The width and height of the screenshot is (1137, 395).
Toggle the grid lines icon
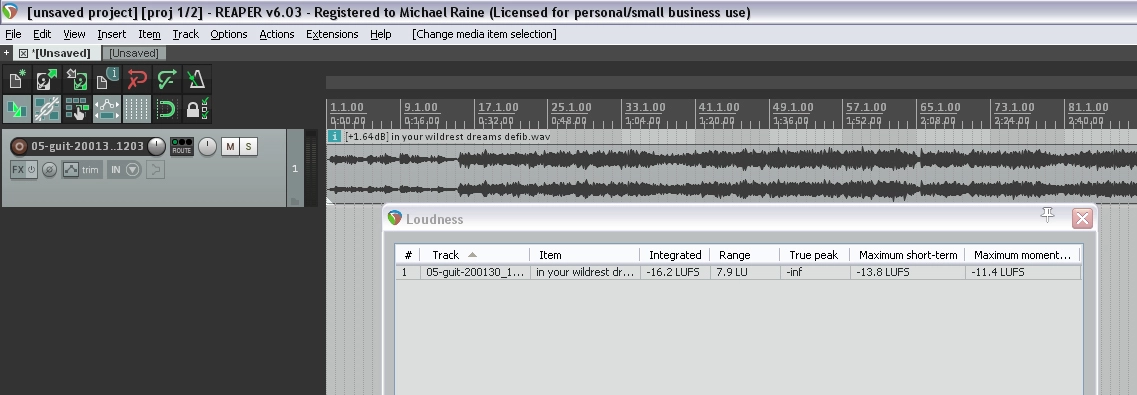[x=136, y=109]
